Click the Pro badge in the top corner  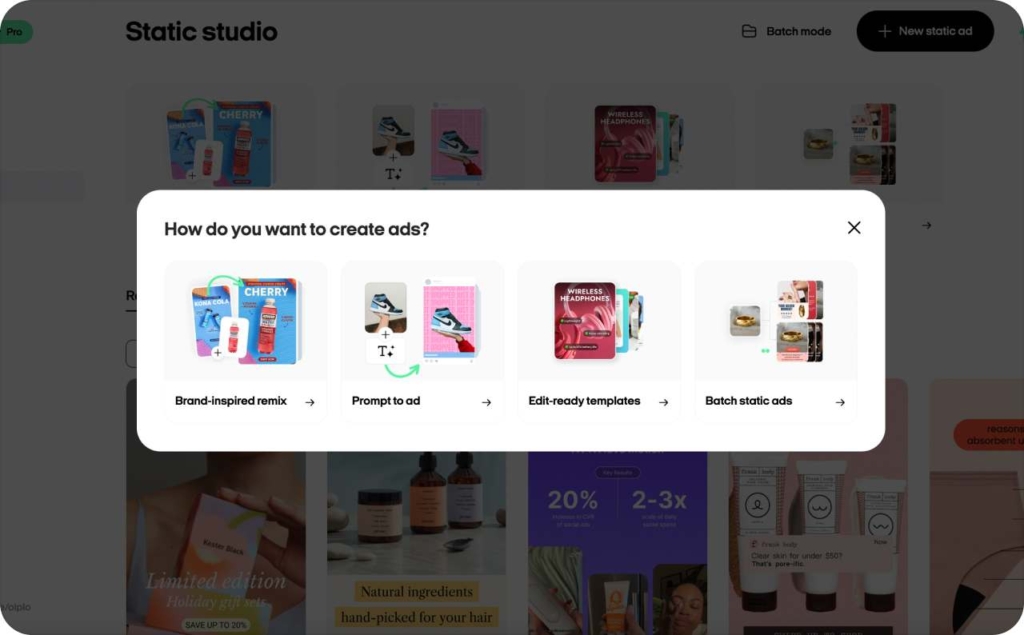14,31
